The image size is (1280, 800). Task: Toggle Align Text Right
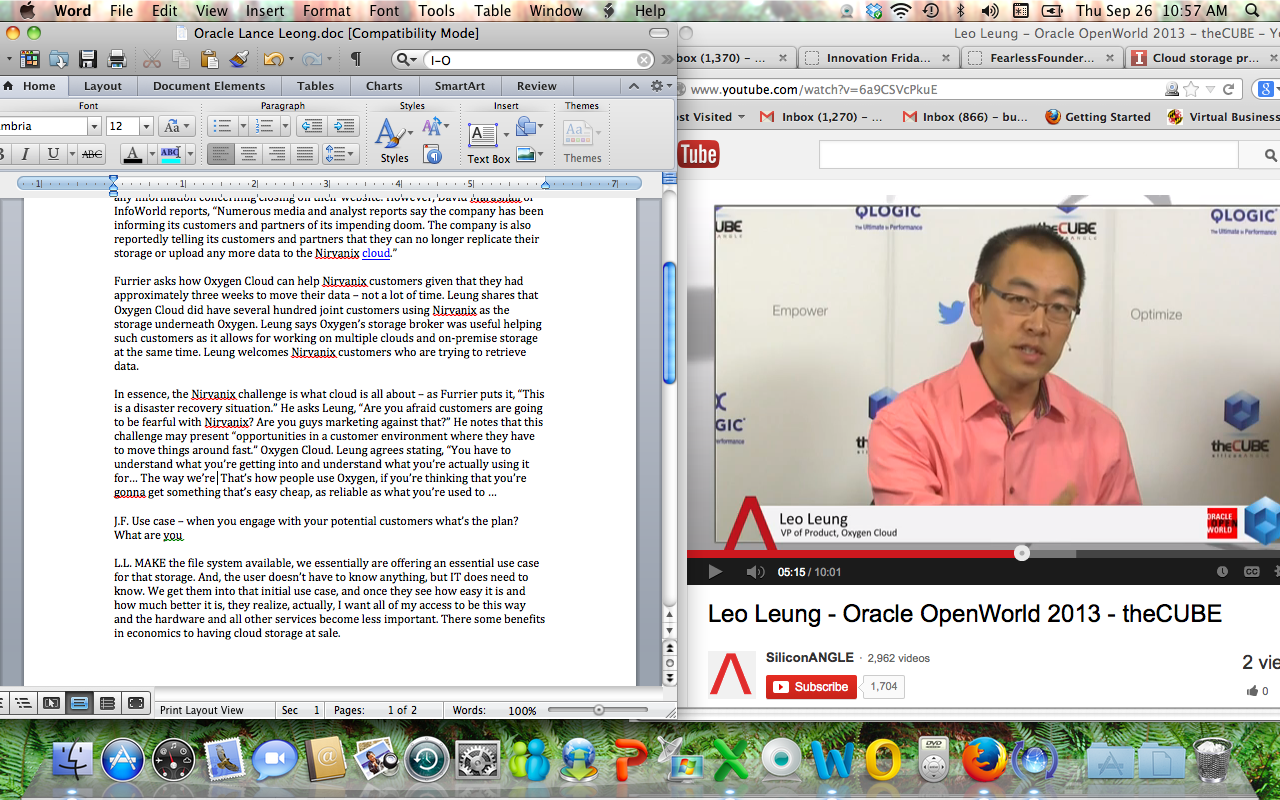click(x=276, y=154)
